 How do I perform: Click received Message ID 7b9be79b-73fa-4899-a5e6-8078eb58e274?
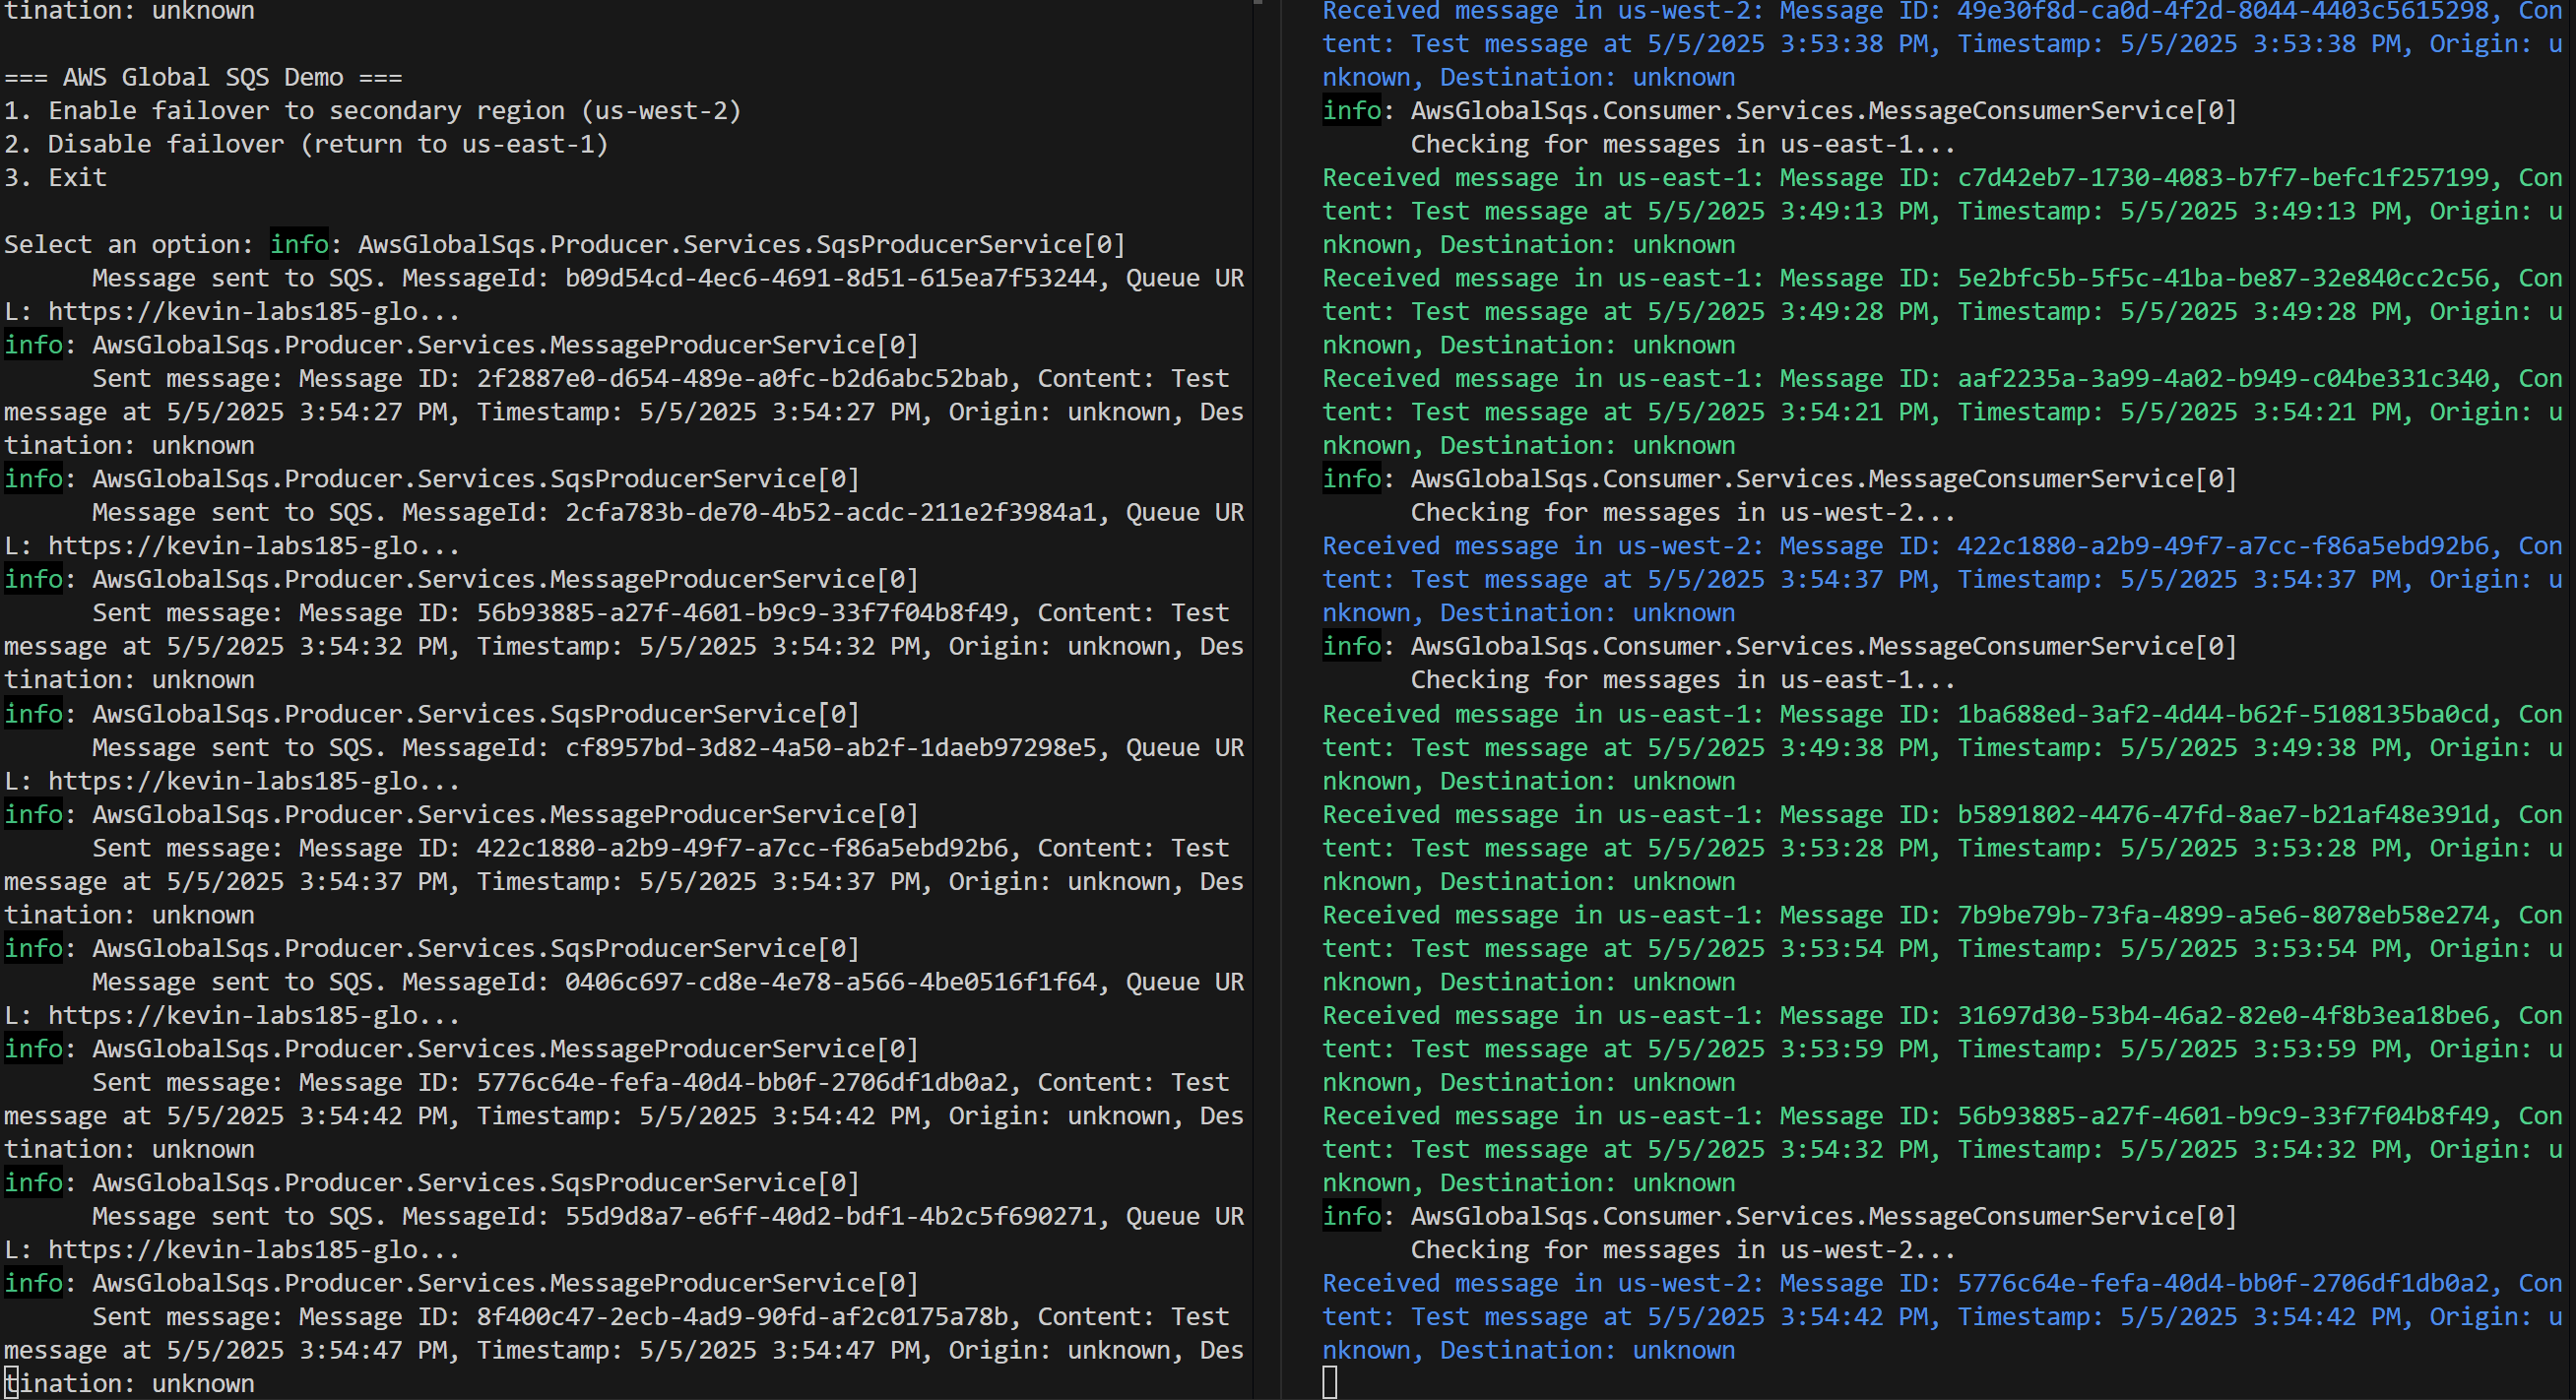[x=2222, y=915]
